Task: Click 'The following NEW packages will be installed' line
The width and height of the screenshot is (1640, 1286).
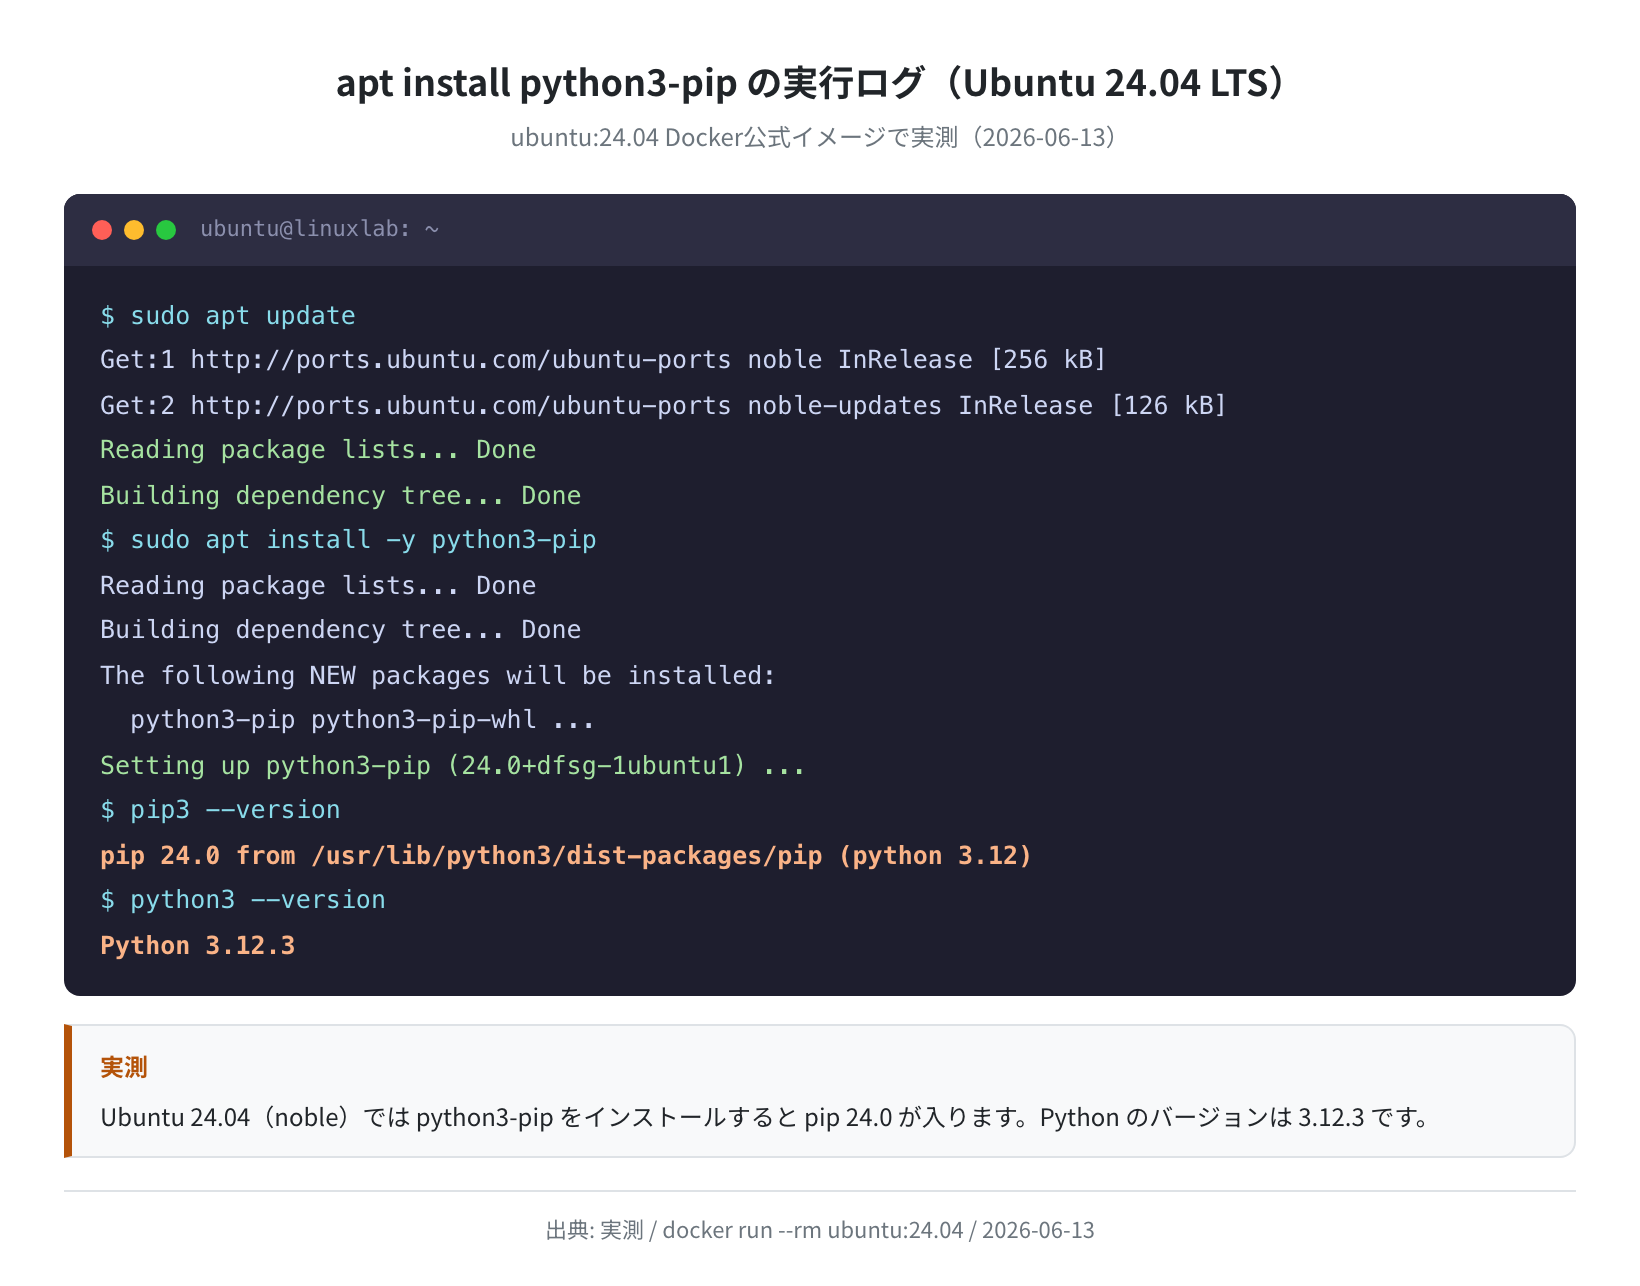Action: click(x=438, y=675)
